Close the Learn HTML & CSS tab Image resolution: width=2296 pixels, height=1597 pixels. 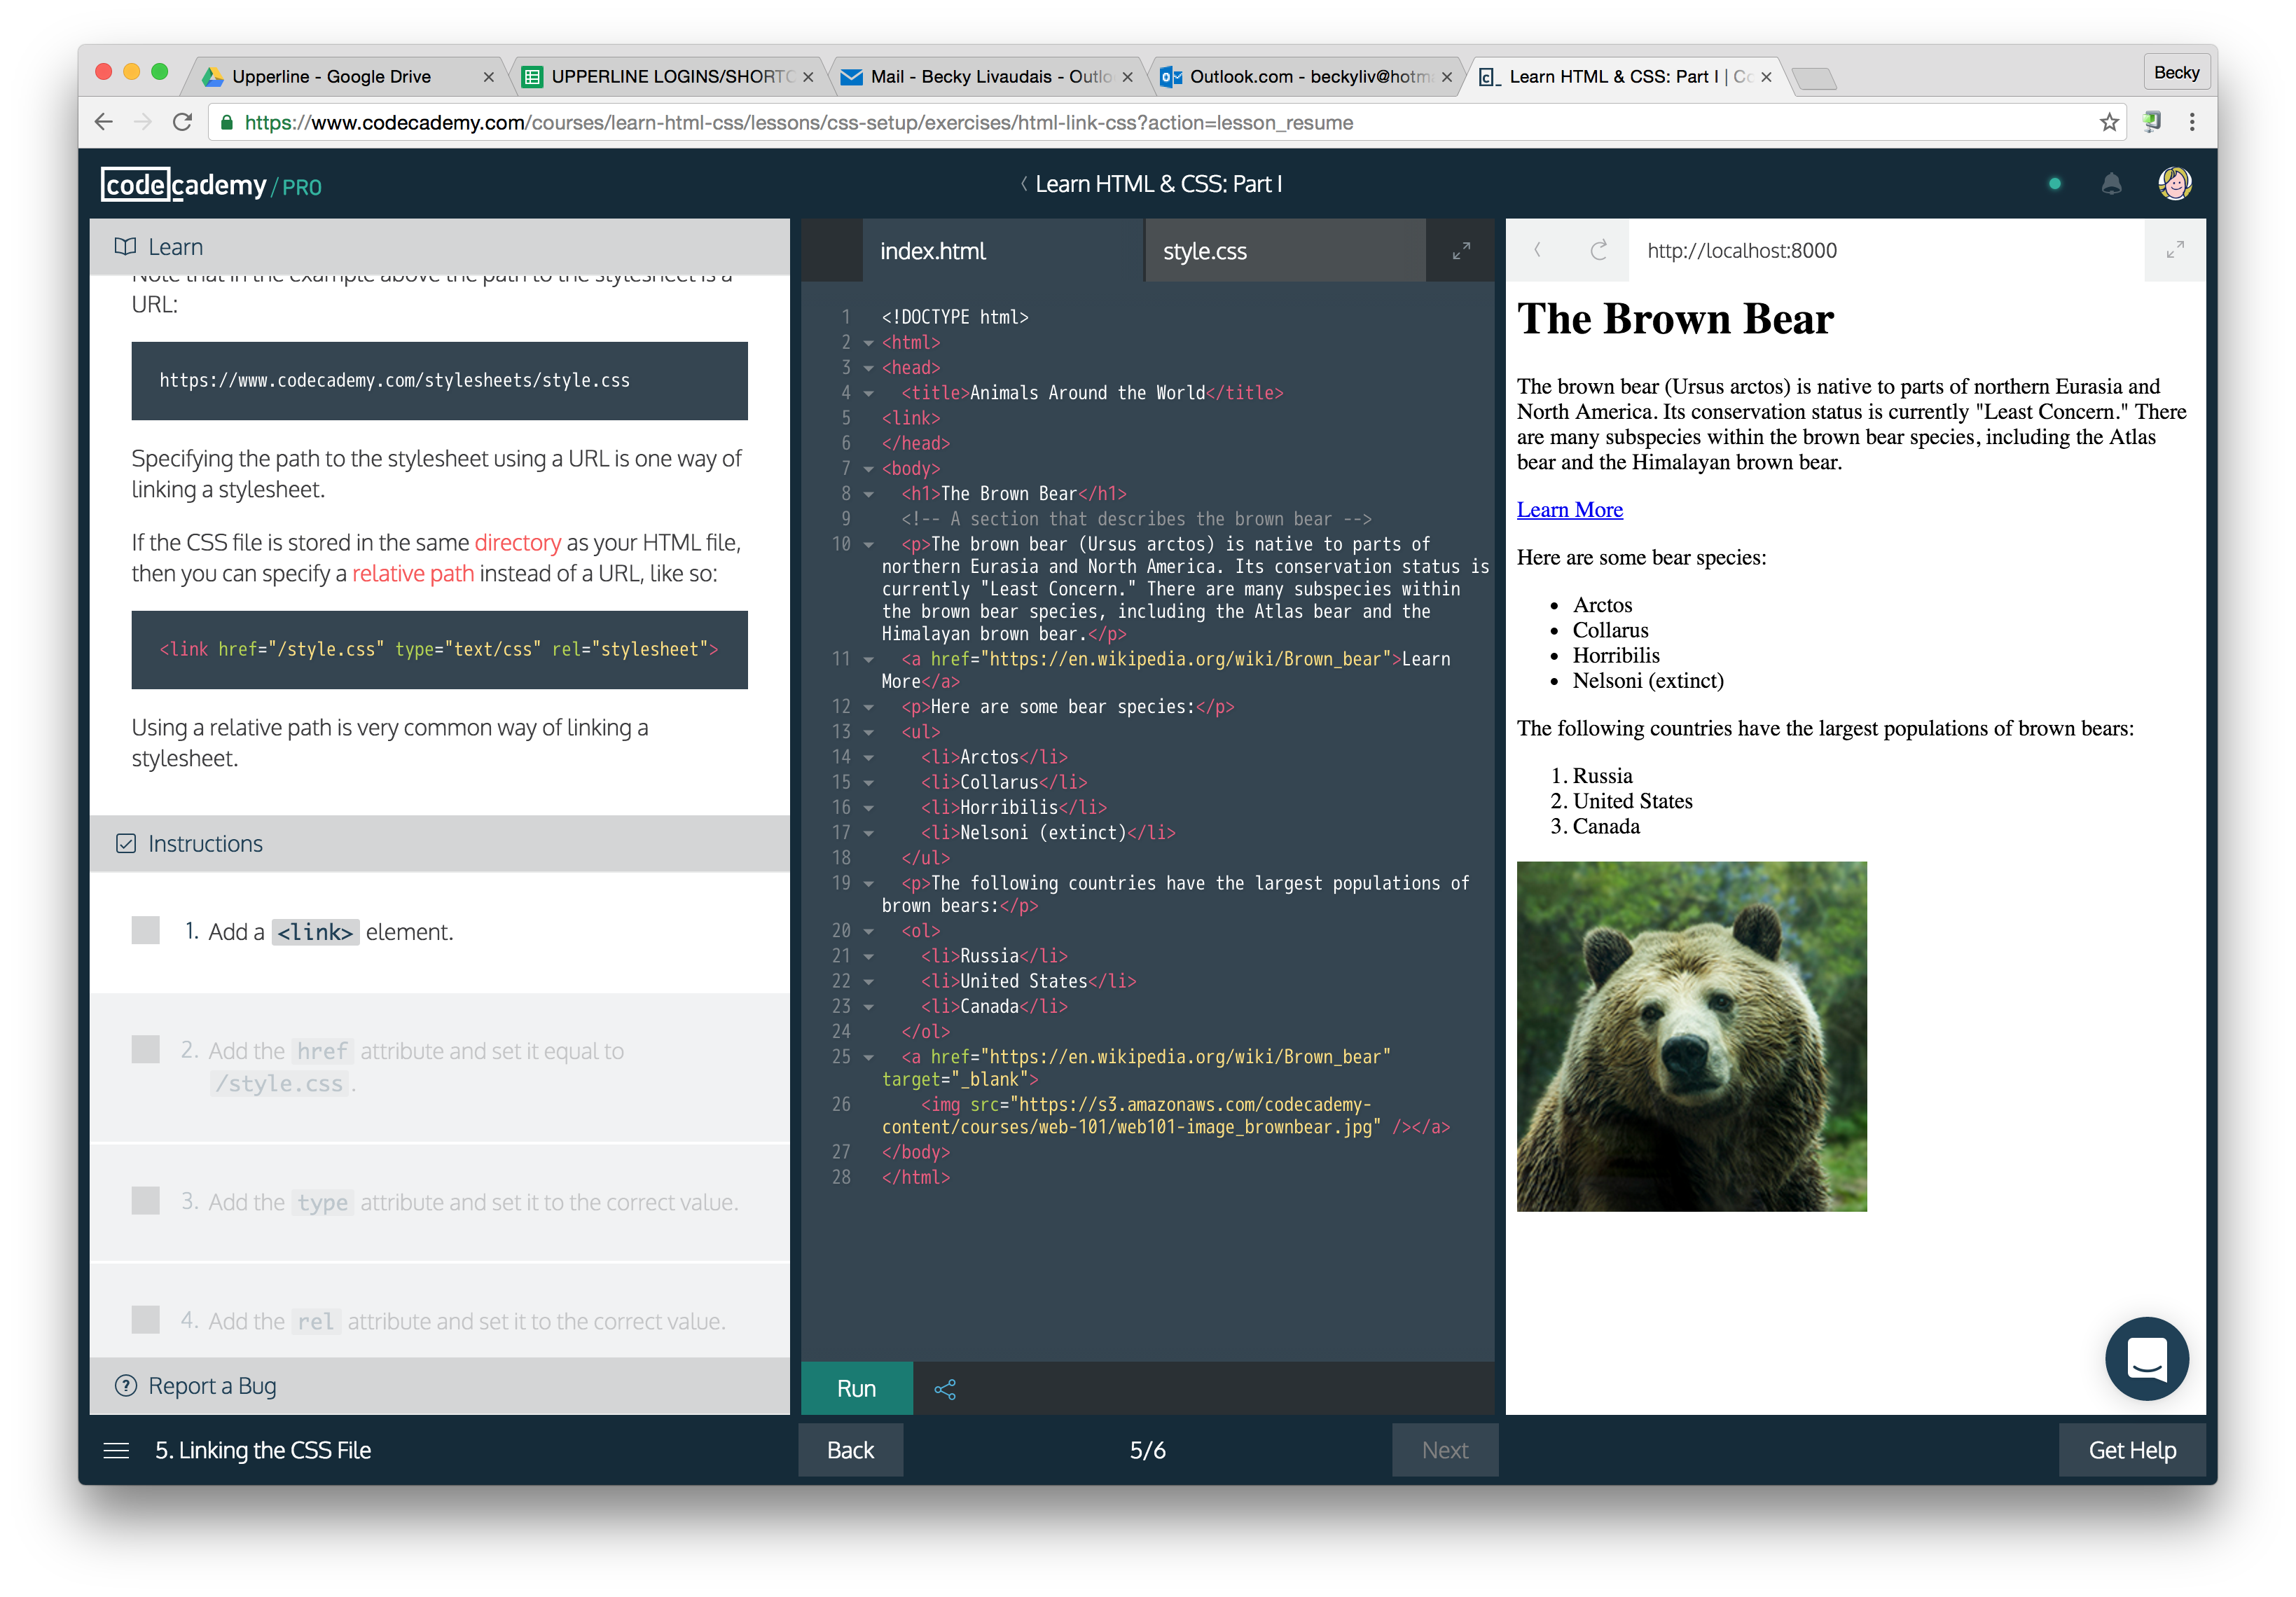pyautogui.click(x=1766, y=77)
